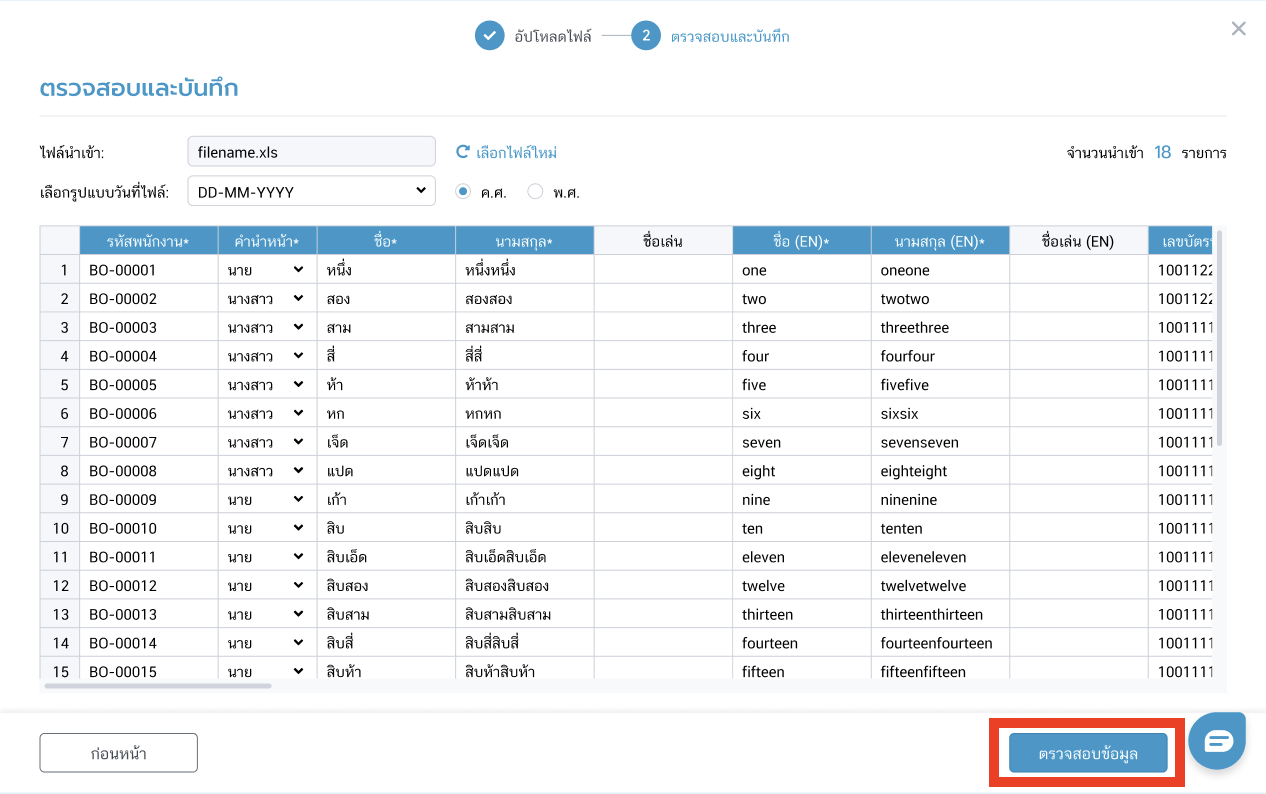
Task: Click the filename.xls input field
Action: pos(311,152)
